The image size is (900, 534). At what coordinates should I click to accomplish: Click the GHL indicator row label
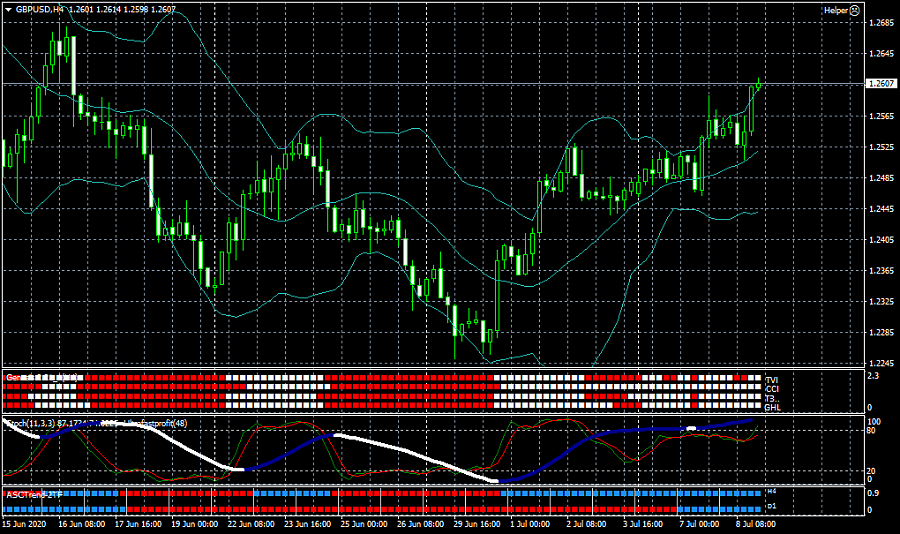point(772,408)
